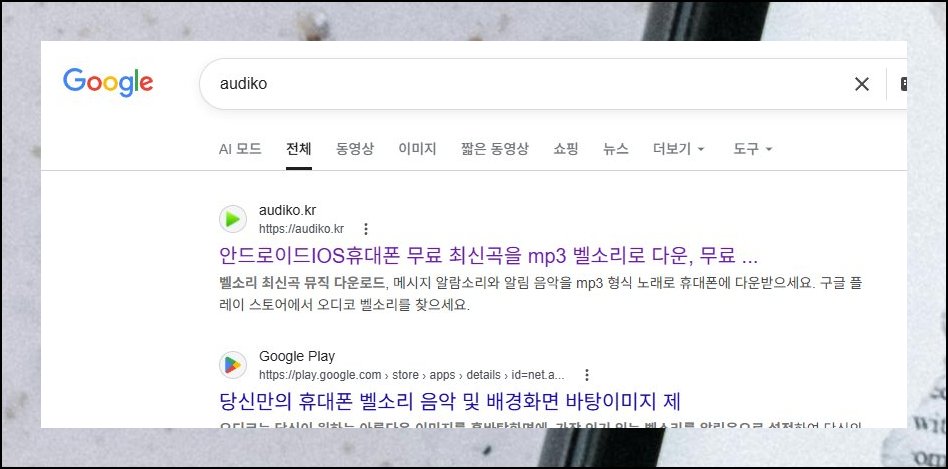Switch to the 이미지 tab
The width and height of the screenshot is (948, 469).
[417, 149]
